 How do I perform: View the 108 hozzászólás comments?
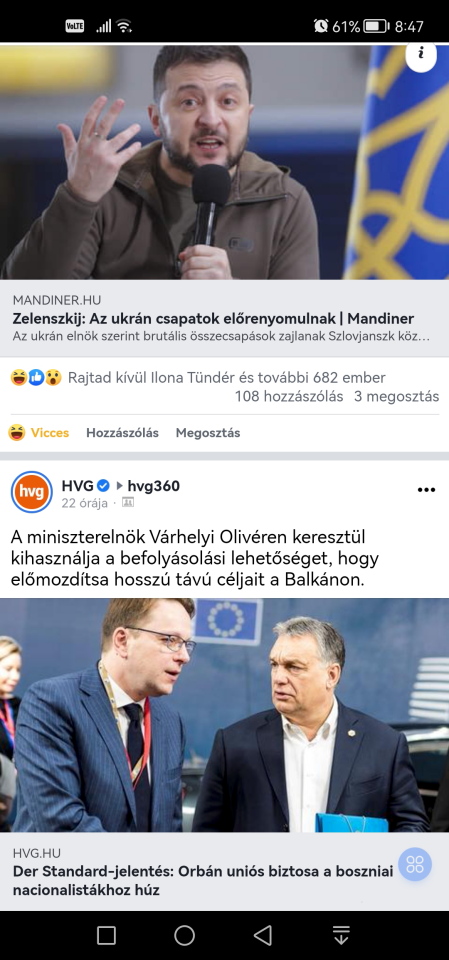click(289, 396)
